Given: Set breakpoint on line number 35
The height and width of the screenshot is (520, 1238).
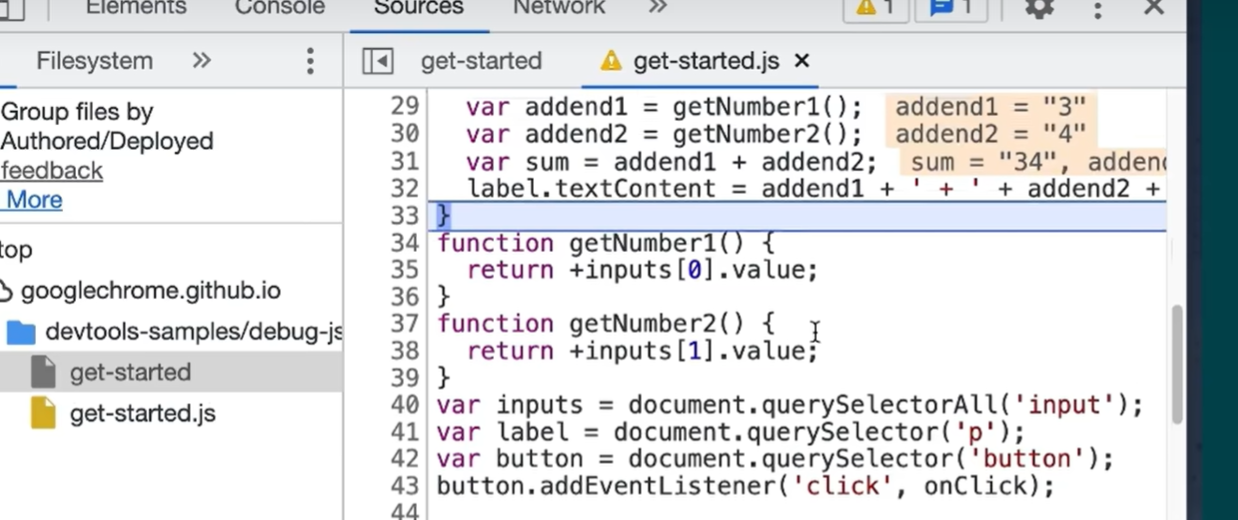Looking at the screenshot, I should (x=404, y=270).
